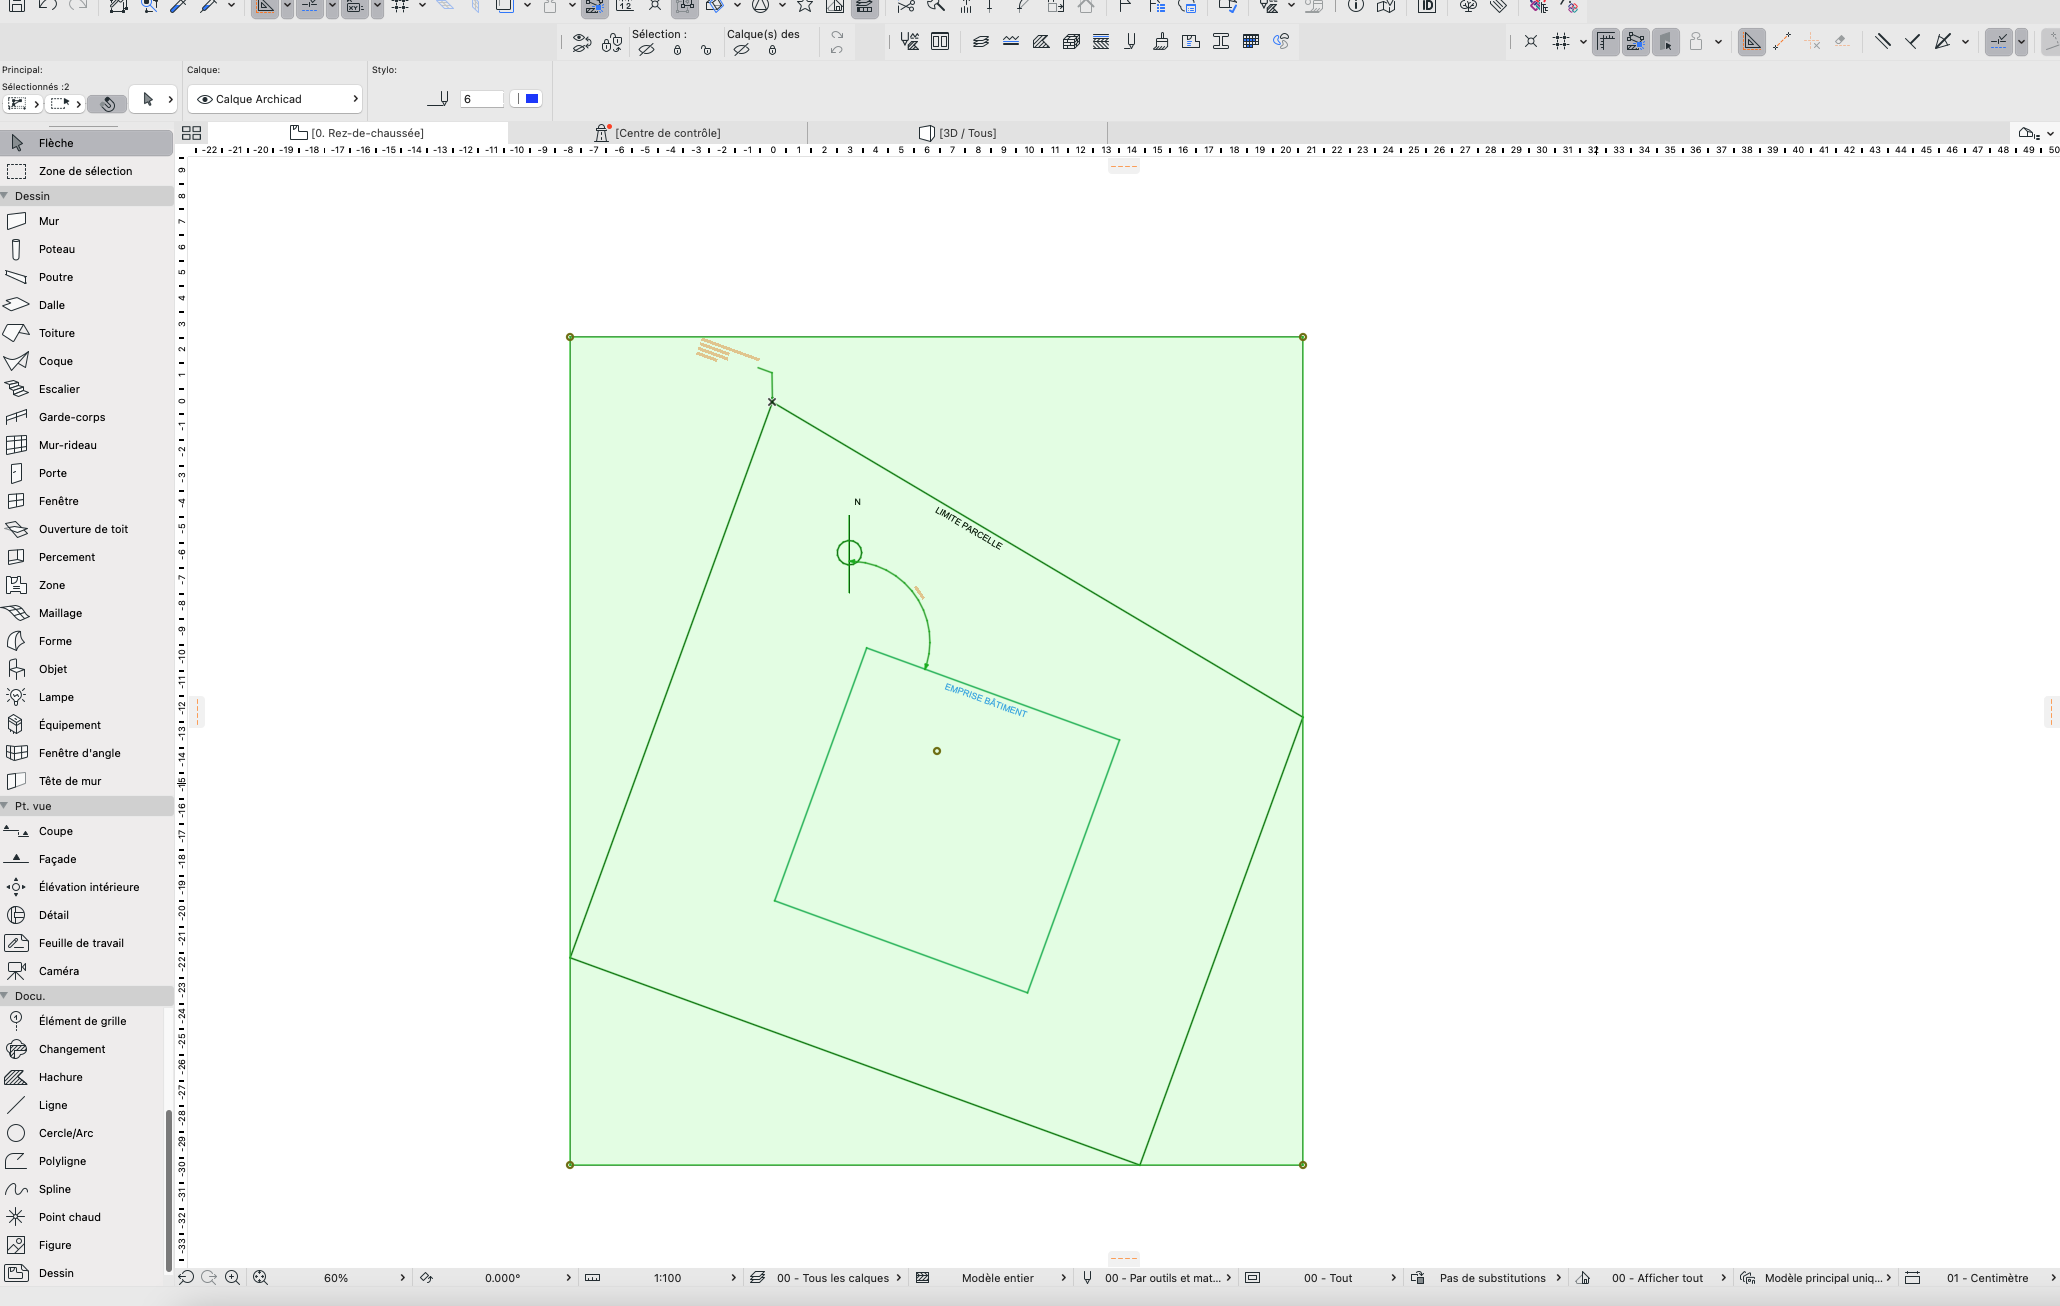The height and width of the screenshot is (1306, 2060).
Task: Open the tab overview grid button
Action: [191, 133]
